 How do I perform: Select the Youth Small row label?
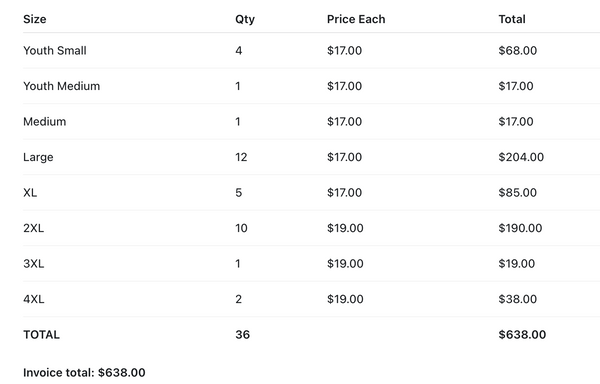tap(55, 50)
